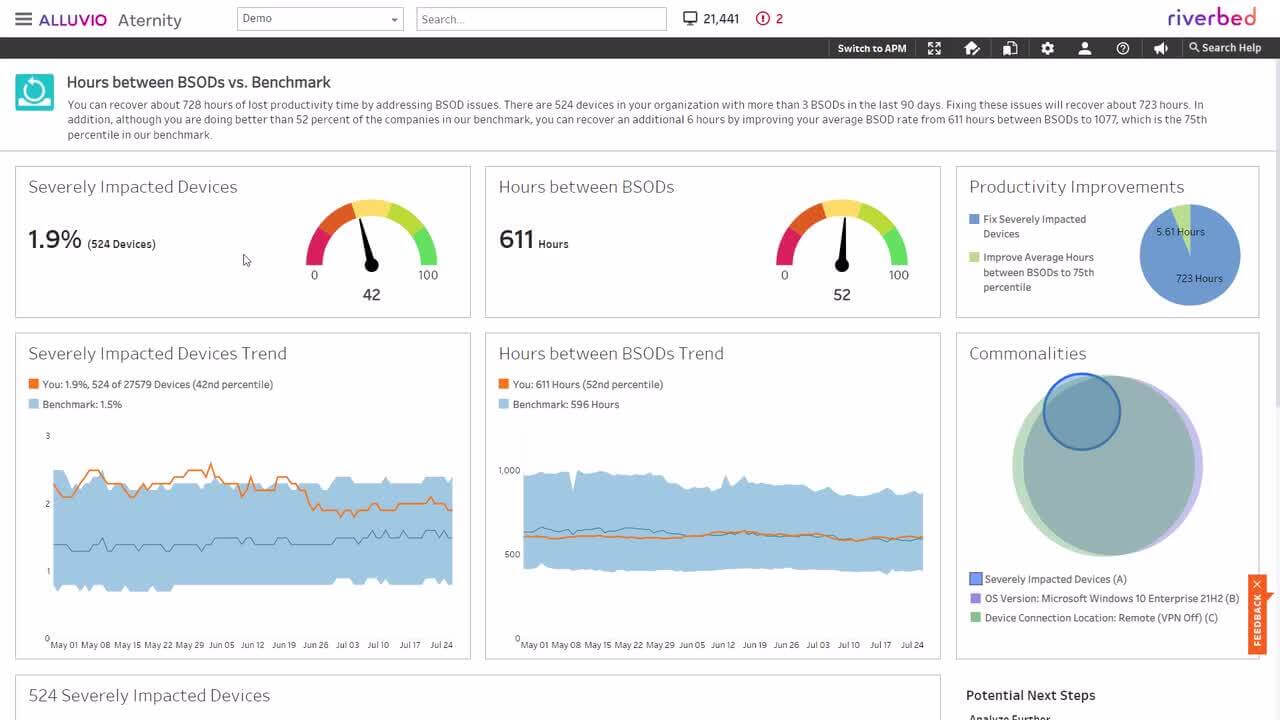This screenshot has width=1280, height=720.
Task: Click the BSOD recovery dashboard icon
Action: (x=34, y=92)
